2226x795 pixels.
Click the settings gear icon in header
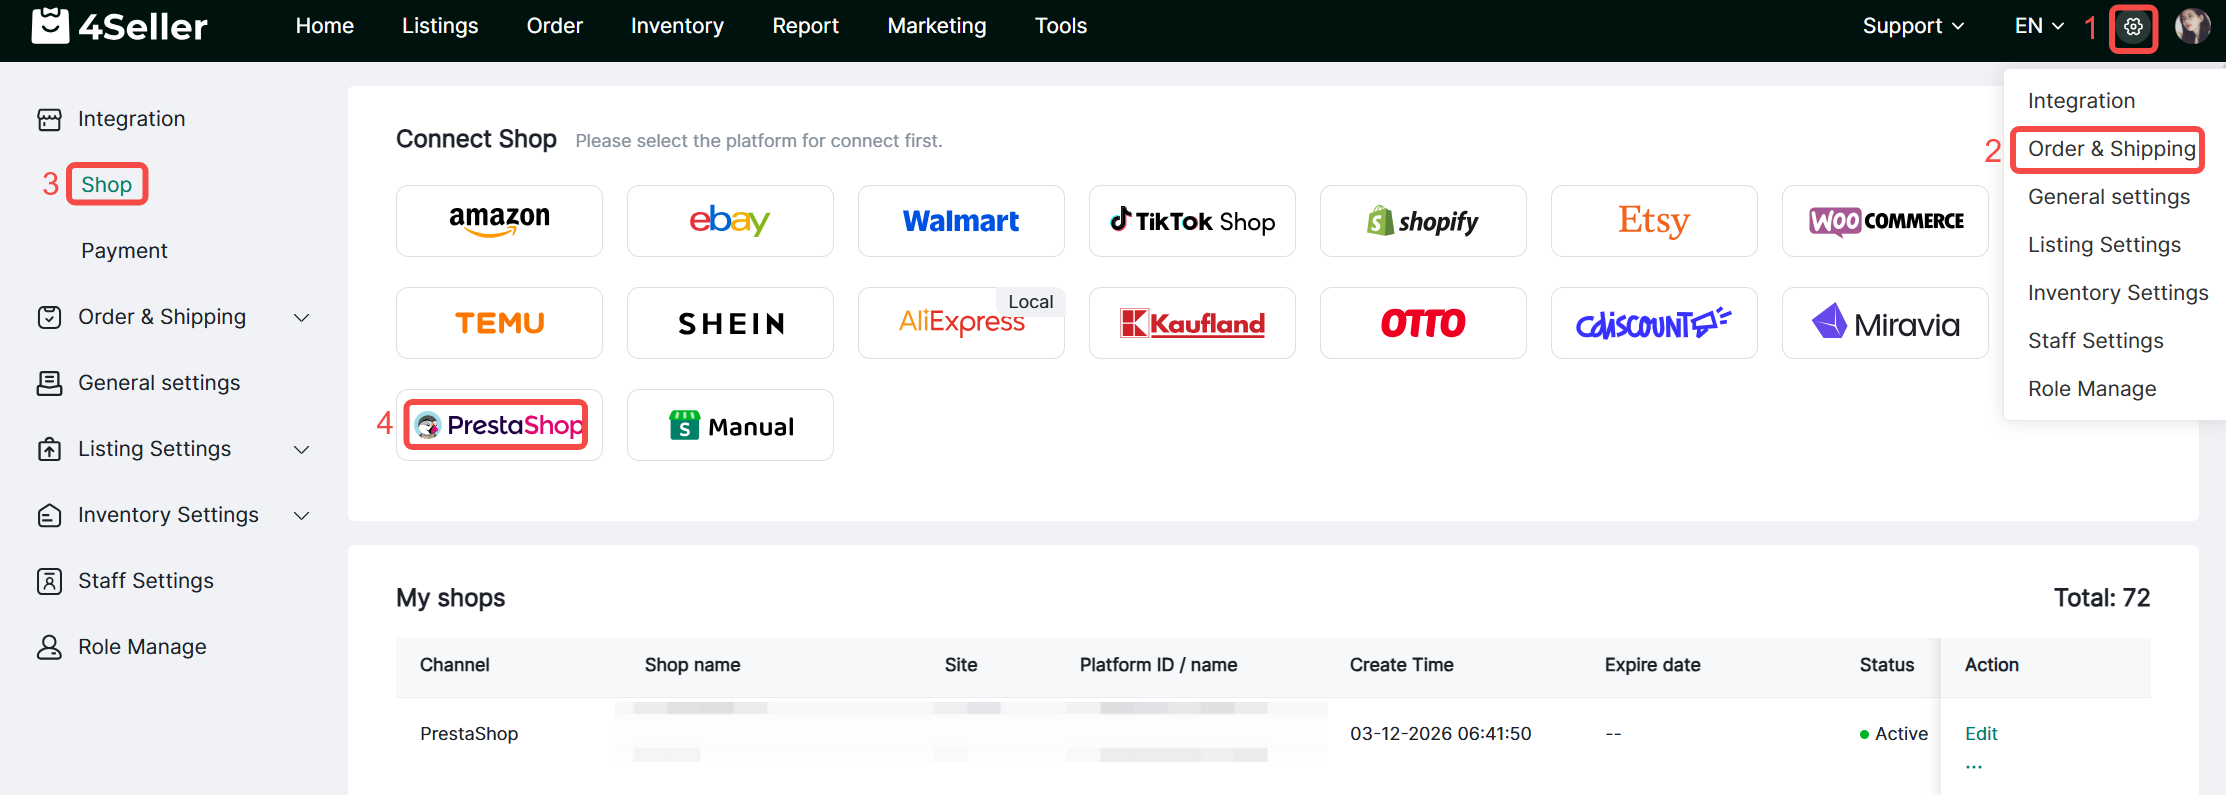(2133, 27)
